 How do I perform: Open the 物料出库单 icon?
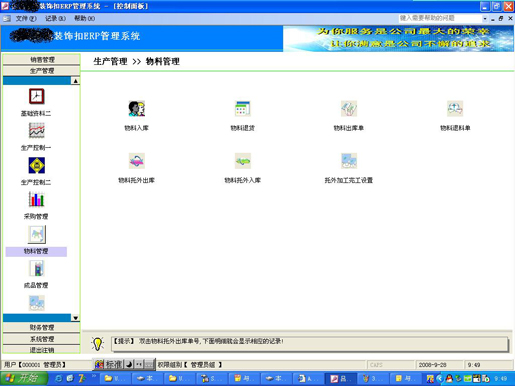coord(349,109)
